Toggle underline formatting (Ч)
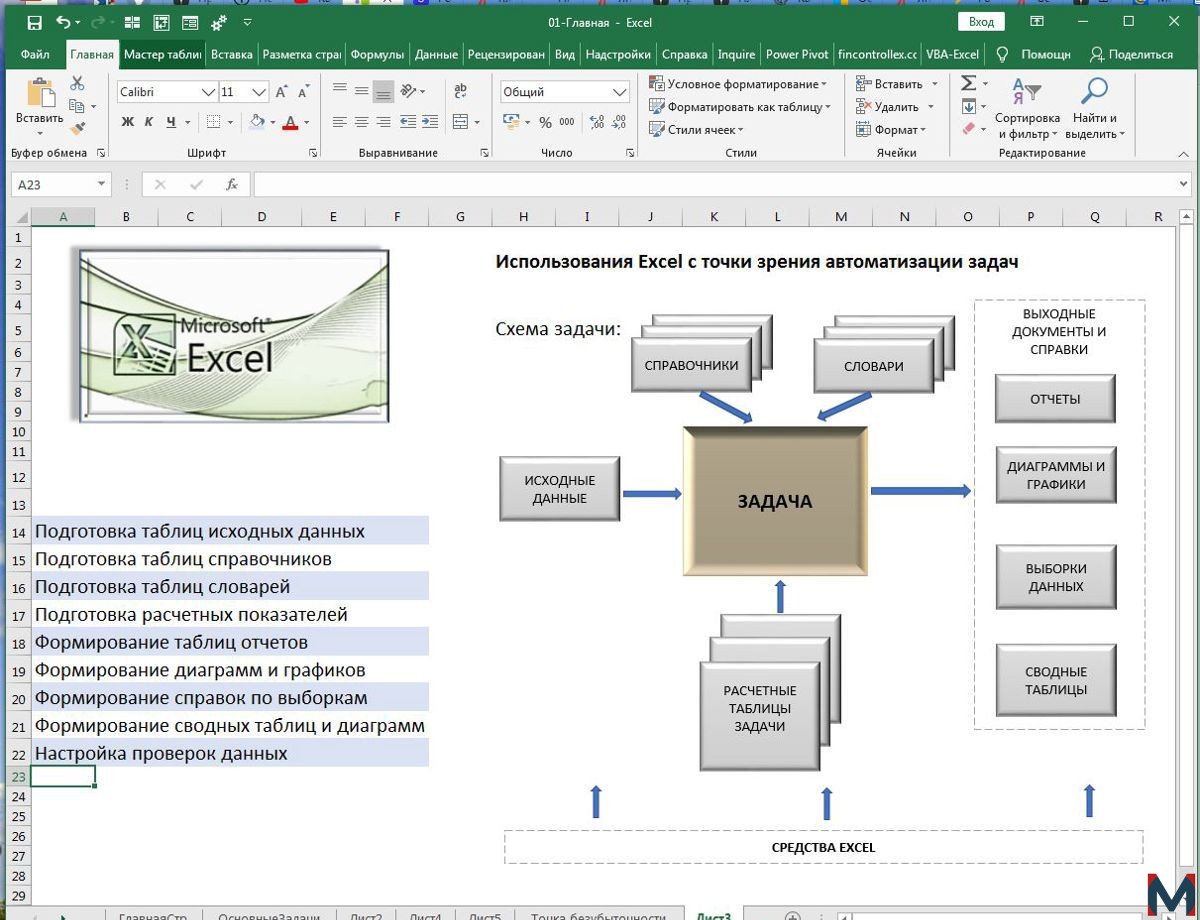1200x920 pixels. (x=171, y=122)
